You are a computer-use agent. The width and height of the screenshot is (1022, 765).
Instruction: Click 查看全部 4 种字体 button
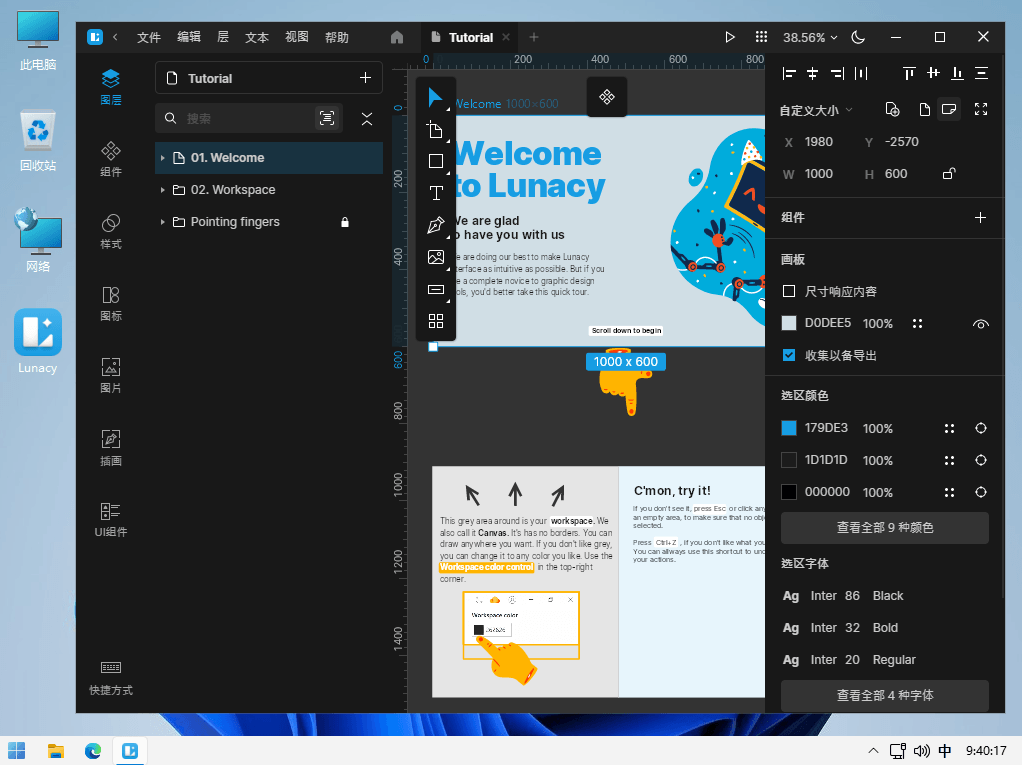(x=884, y=695)
